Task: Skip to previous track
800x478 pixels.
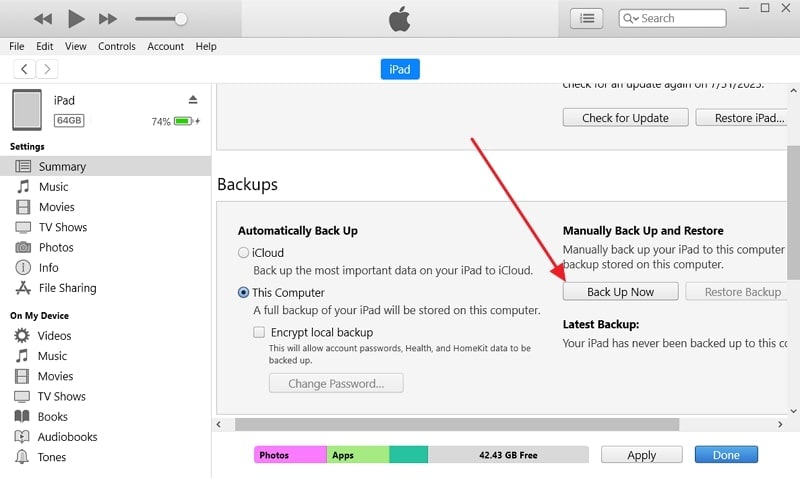Action: [x=42, y=19]
